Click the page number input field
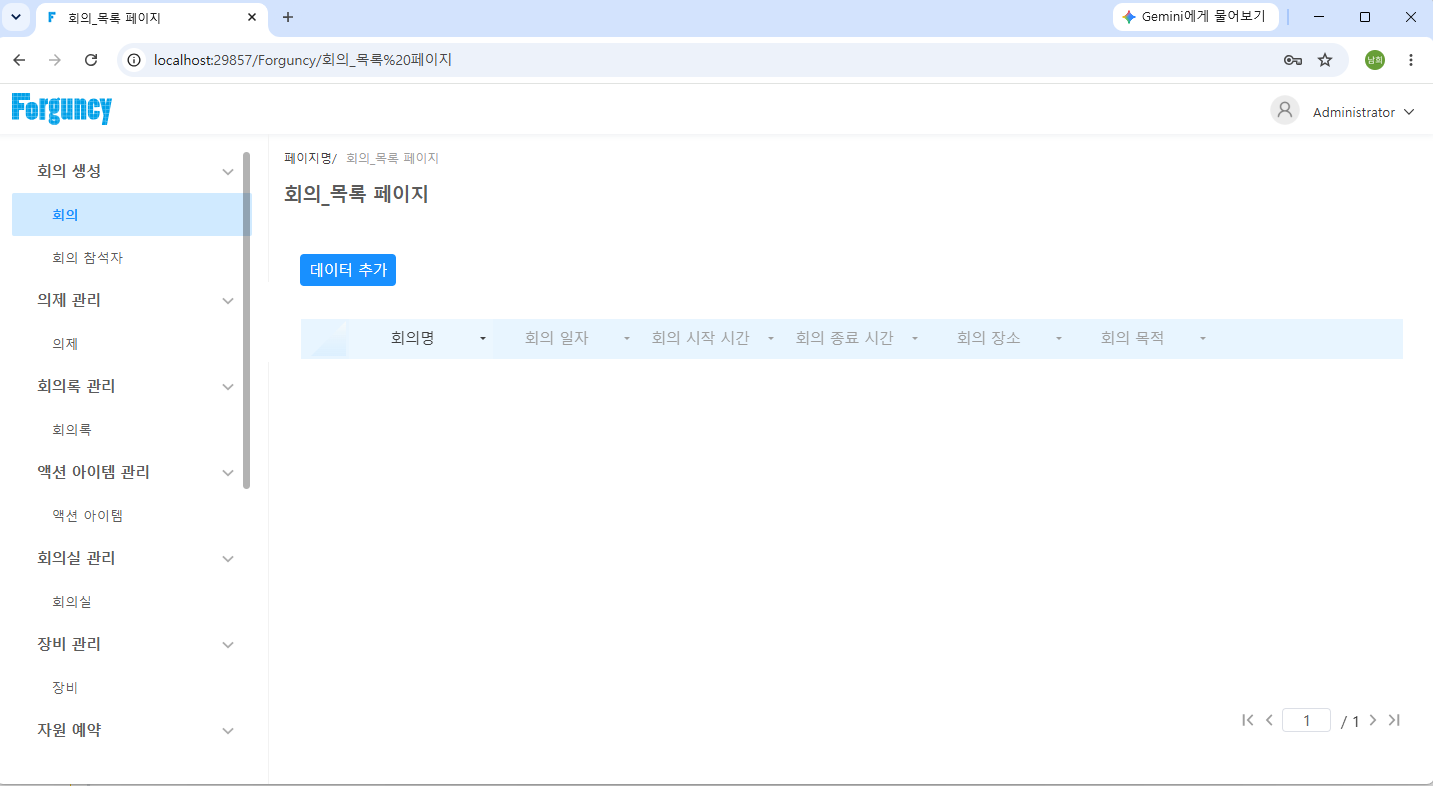The height and width of the screenshot is (786, 1433). 1306,720
